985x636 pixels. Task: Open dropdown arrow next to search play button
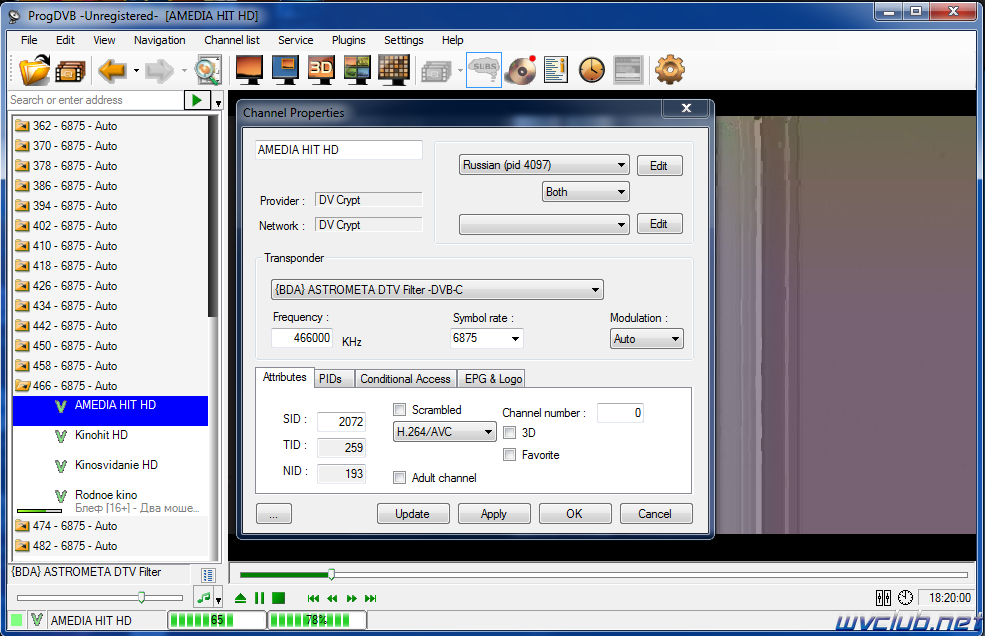click(x=218, y=102)
